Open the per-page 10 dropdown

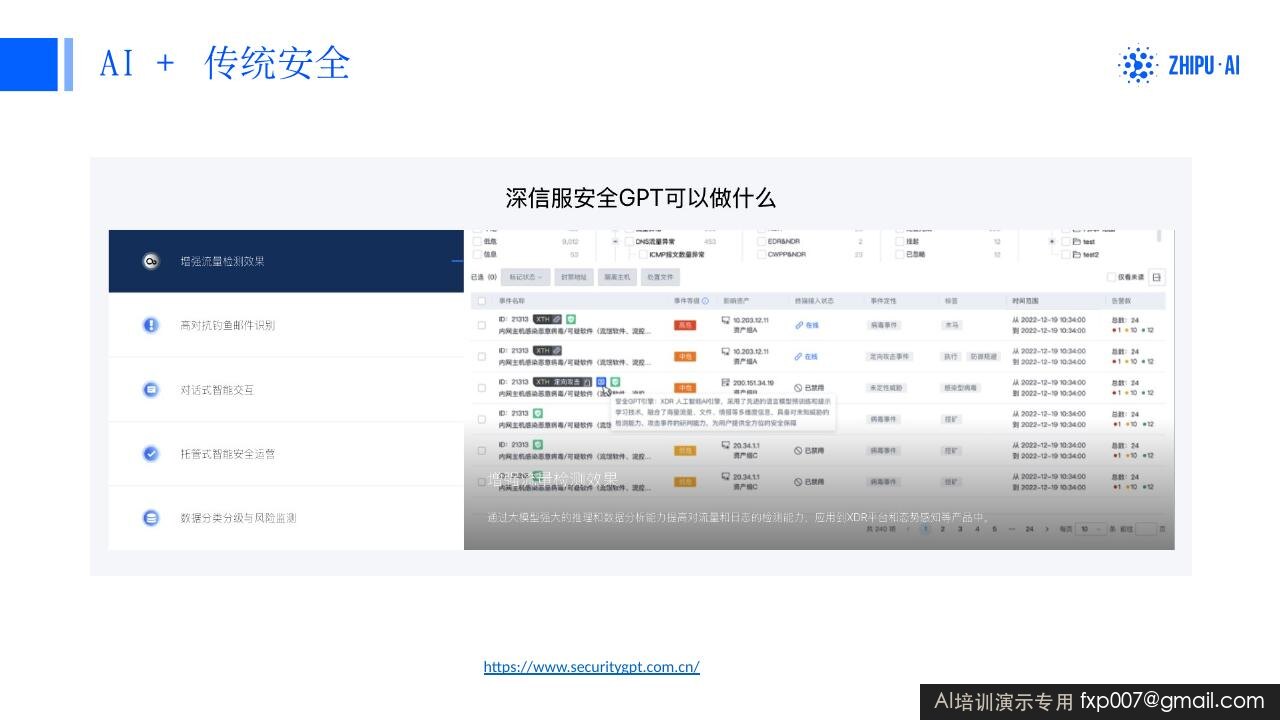tap(1090, 528)
